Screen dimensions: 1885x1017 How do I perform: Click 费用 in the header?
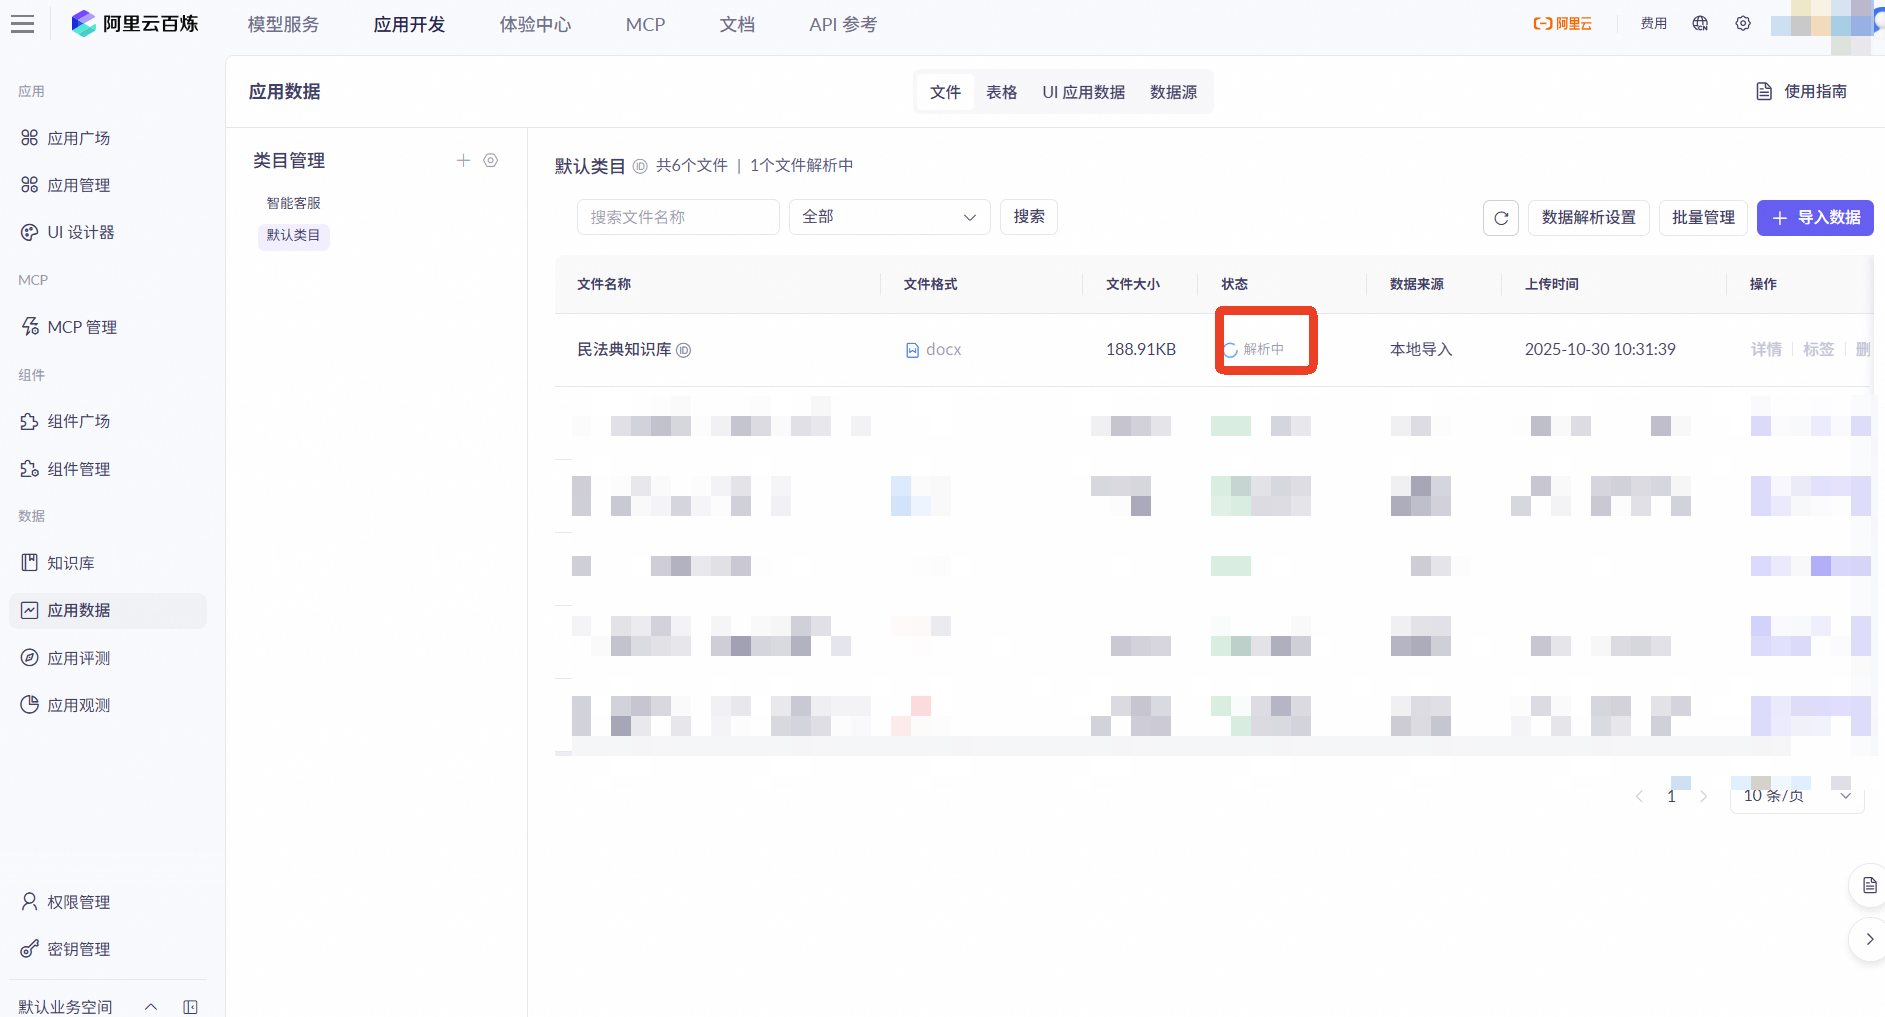[1654, 24]
